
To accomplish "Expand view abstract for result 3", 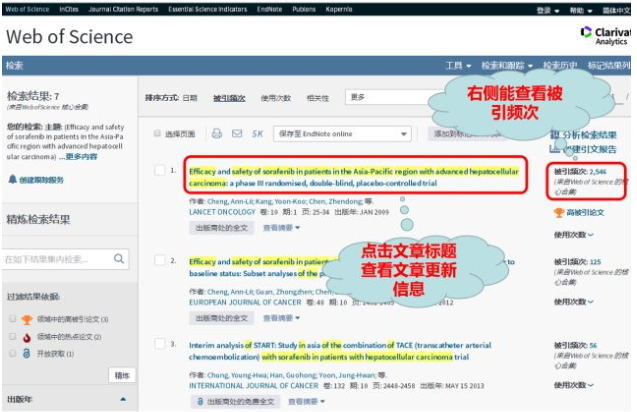I will [306, 401].
